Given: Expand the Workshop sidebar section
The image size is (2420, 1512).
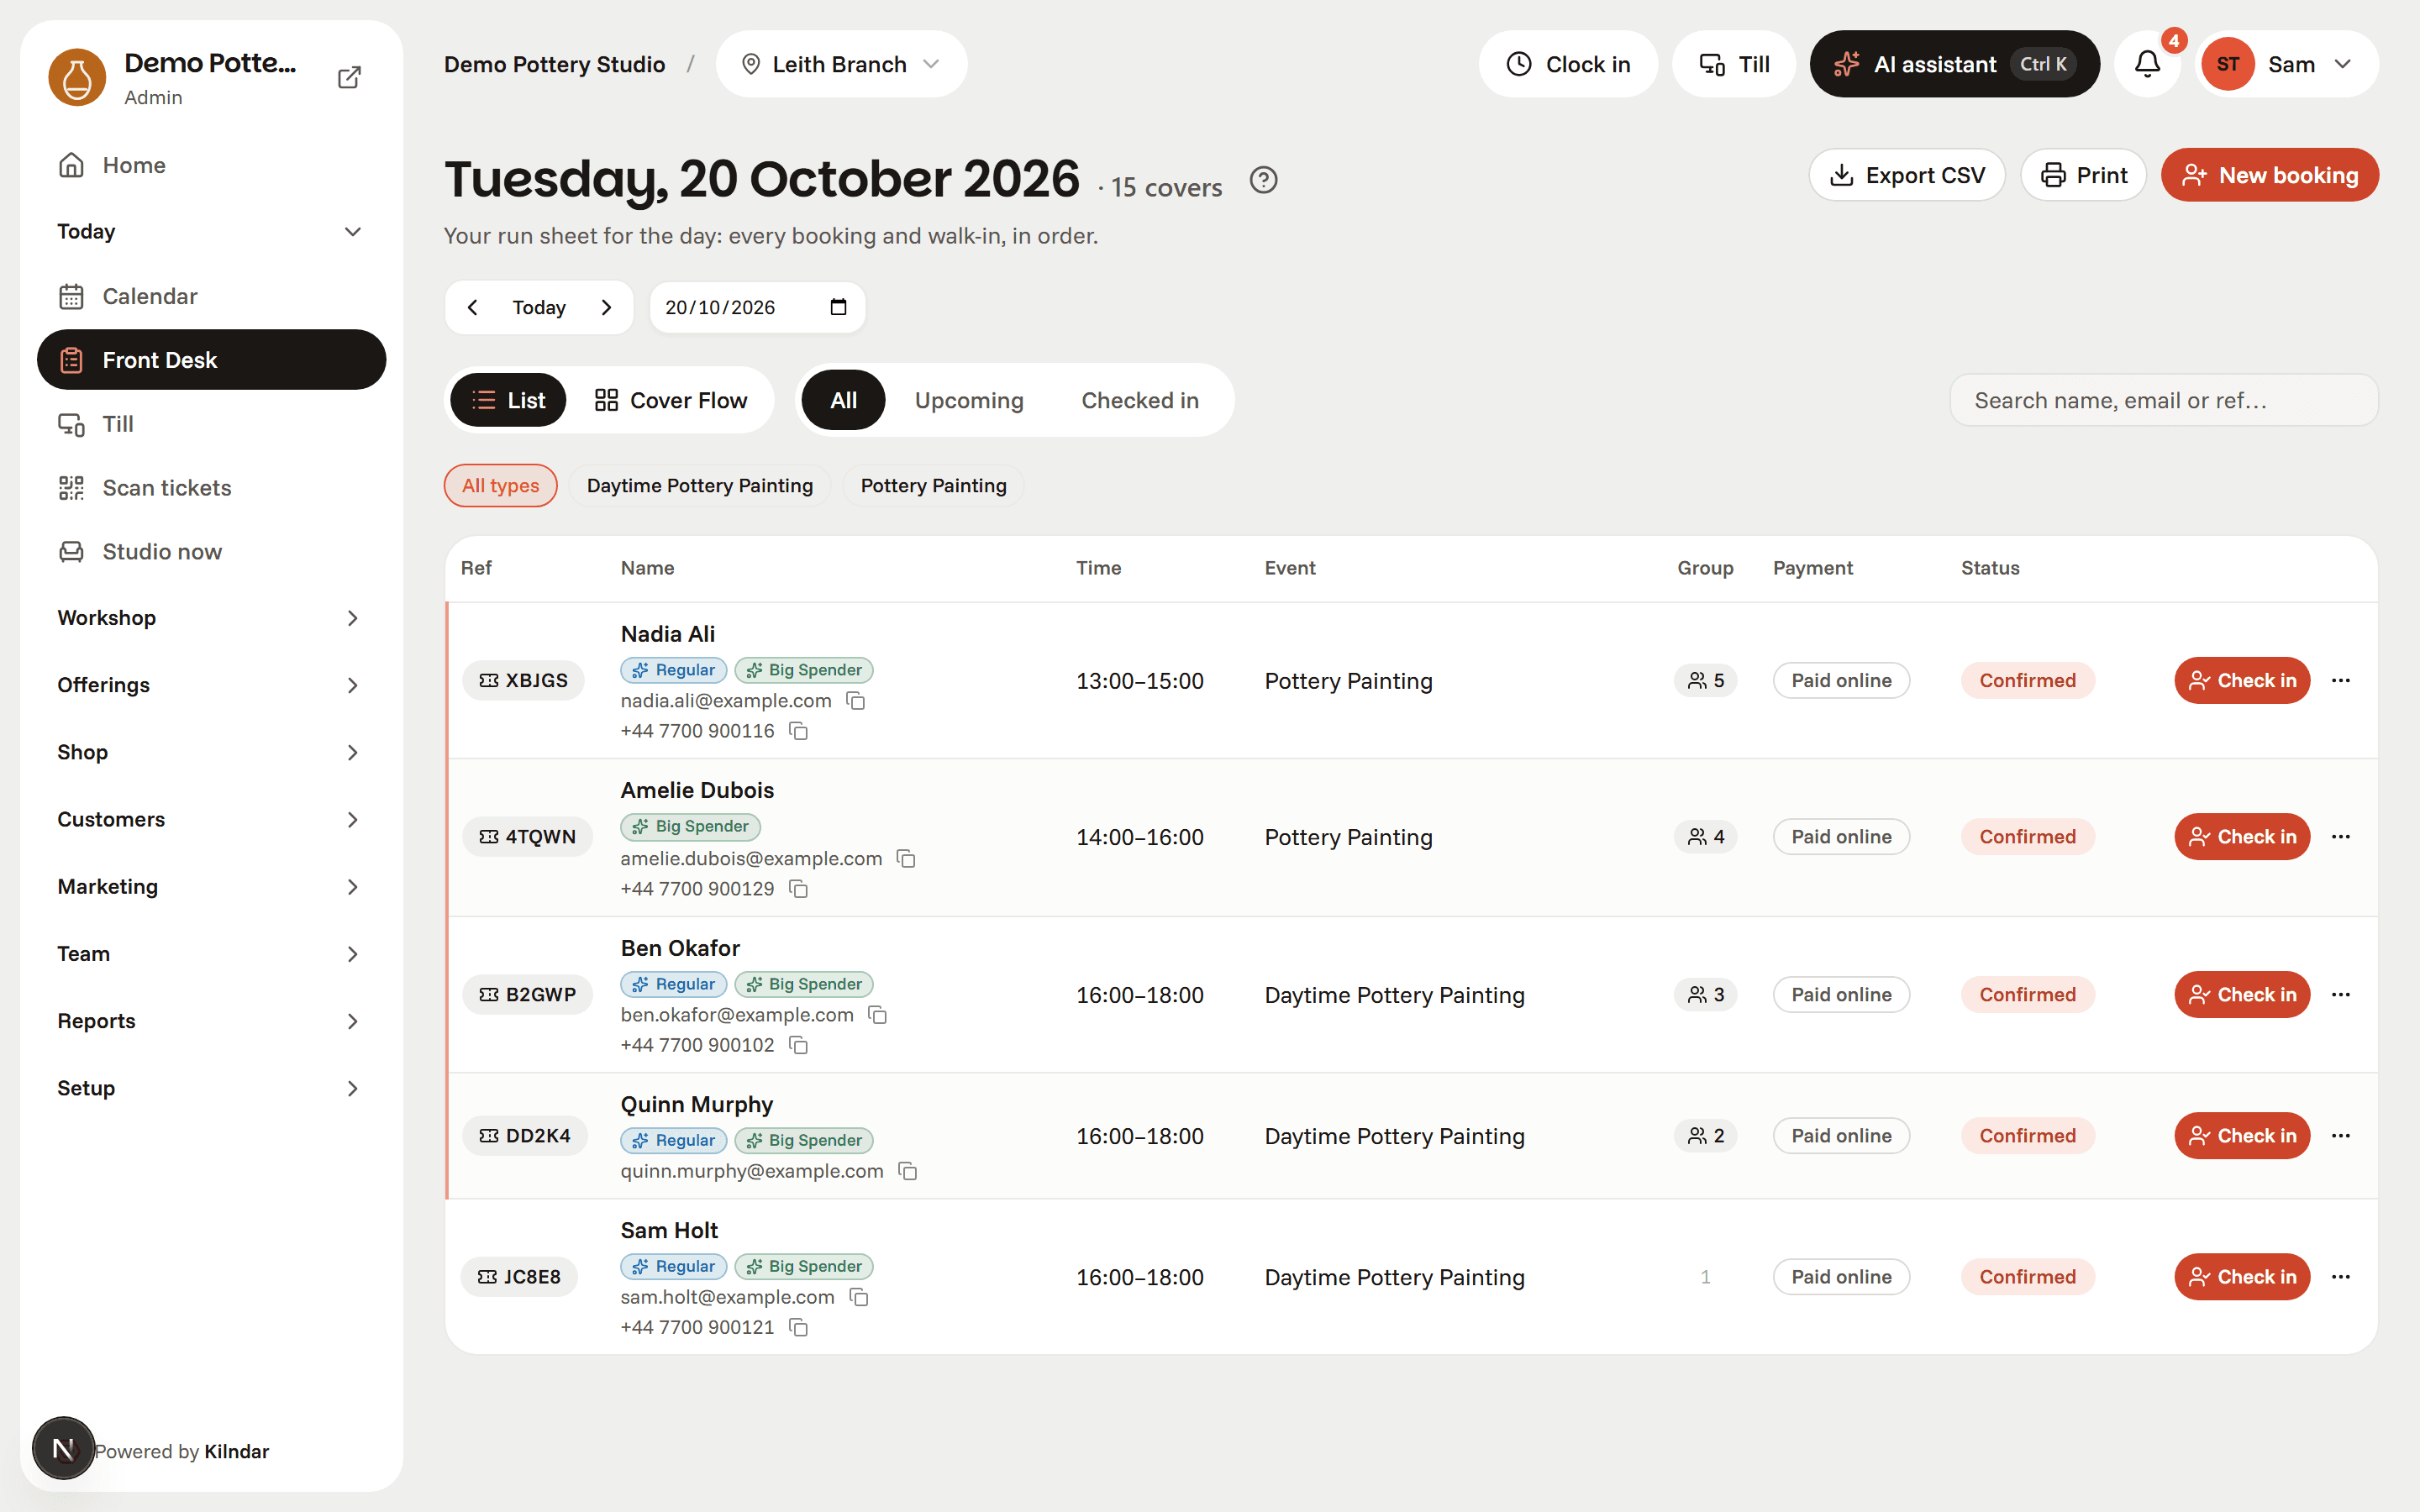Looking at the screenshot, I should (x=210, y=618).
